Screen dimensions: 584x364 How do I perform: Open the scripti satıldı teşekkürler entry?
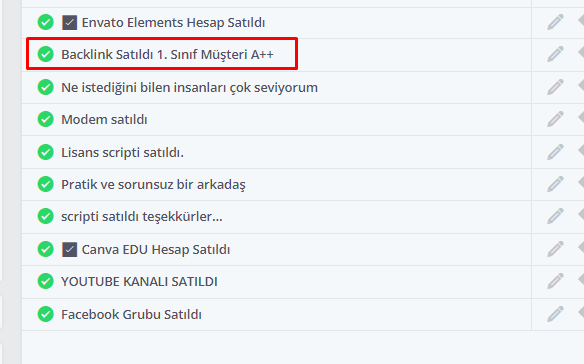pos(142,216)
